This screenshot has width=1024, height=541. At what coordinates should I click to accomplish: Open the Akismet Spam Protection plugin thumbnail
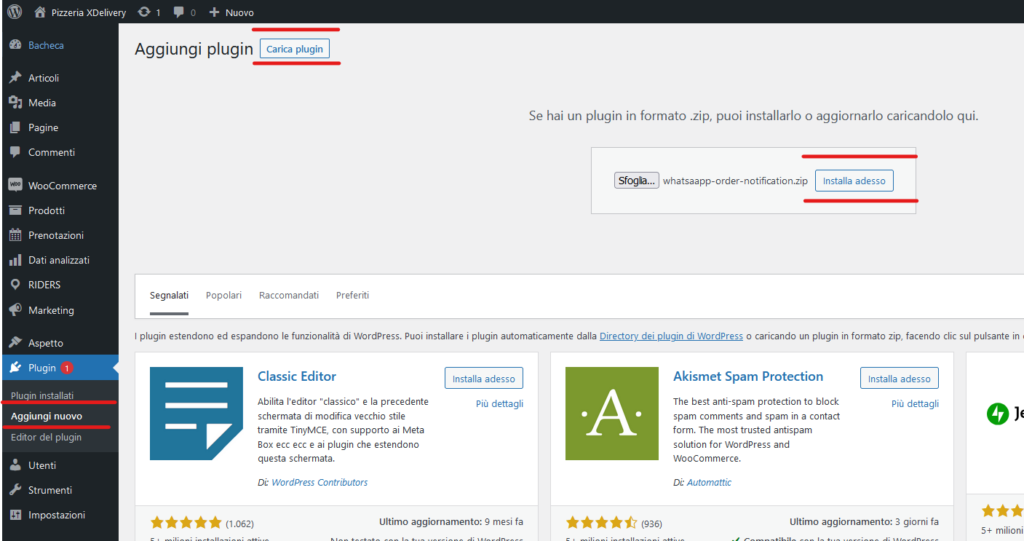pos(611,414)
